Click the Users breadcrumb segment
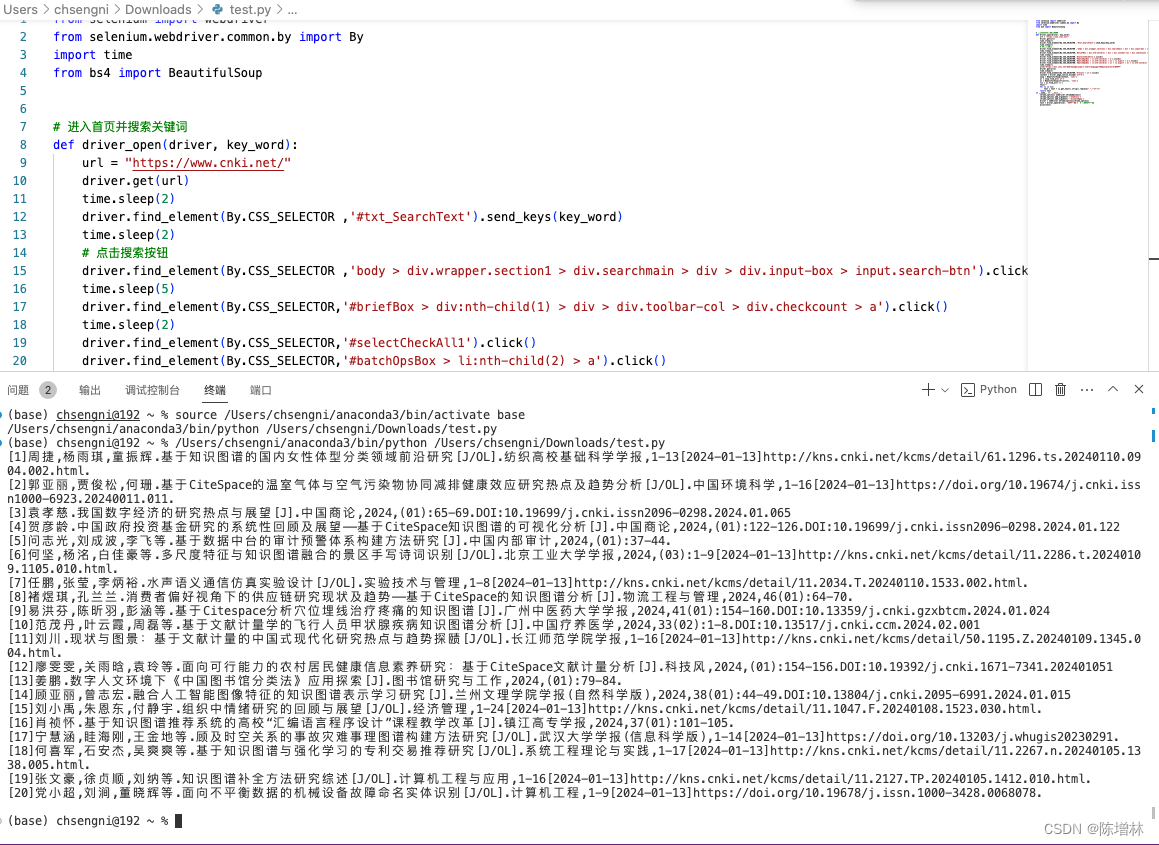 [20, 10]
